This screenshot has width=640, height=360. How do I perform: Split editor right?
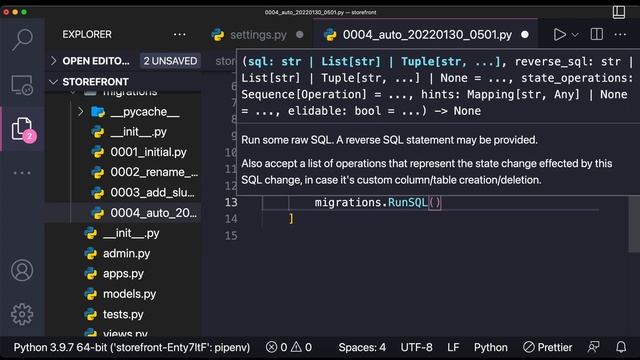click(596, 35)
